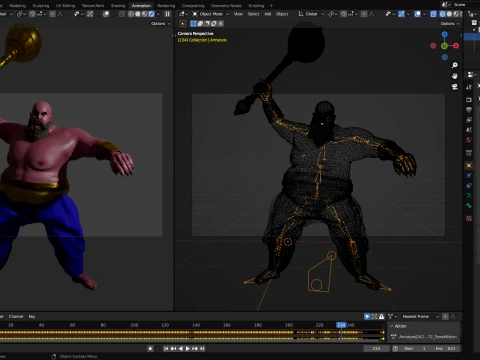Toggle the camera view icon
480x360 pixels.
(455, 87)
